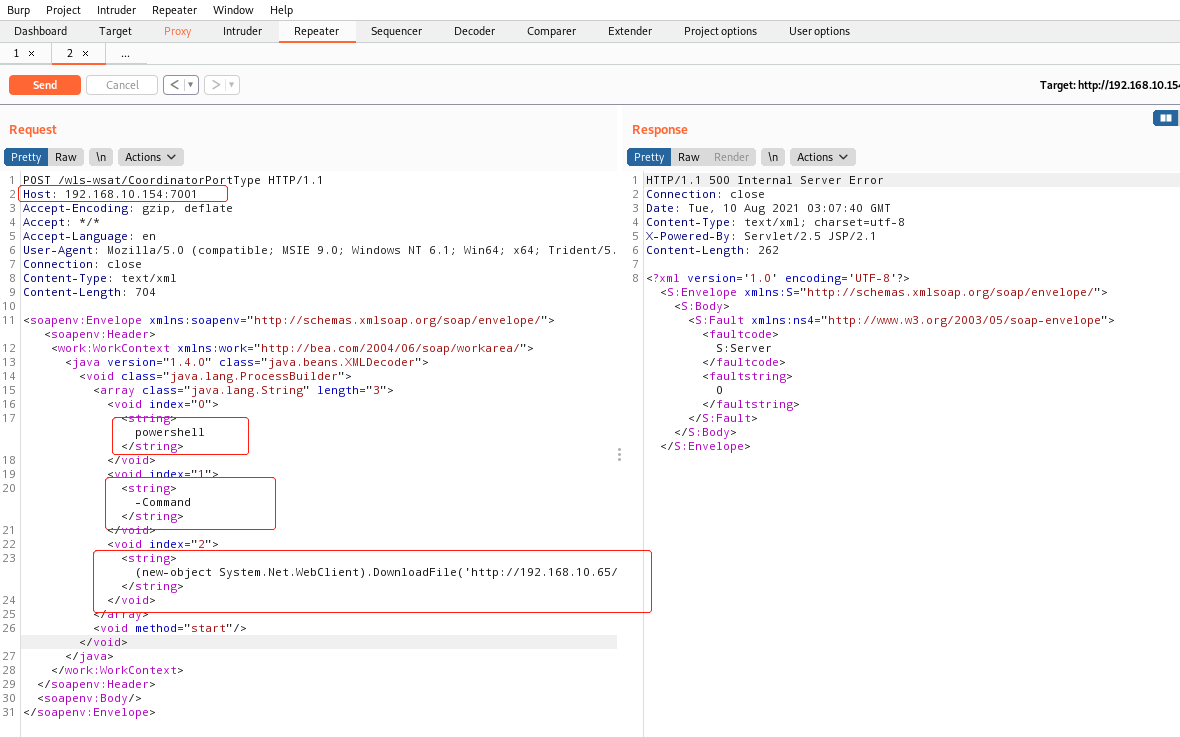Switch to the Proxy tab

click(178, 31)
